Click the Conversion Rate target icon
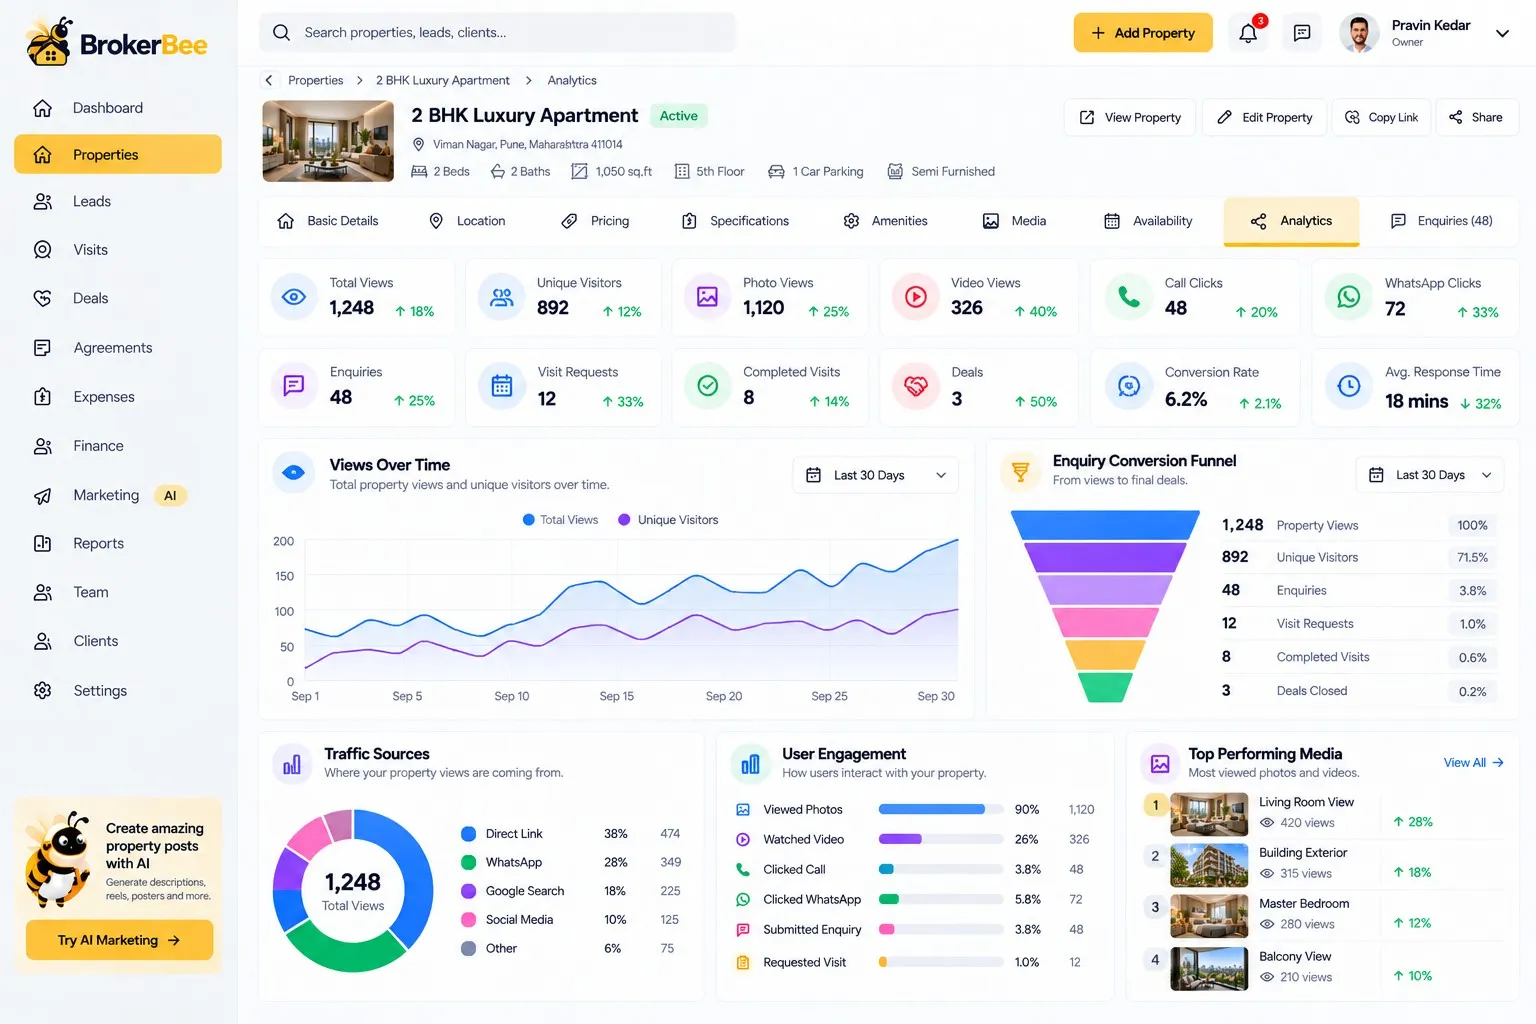1536x1024 pixels. click(1129, 386)
